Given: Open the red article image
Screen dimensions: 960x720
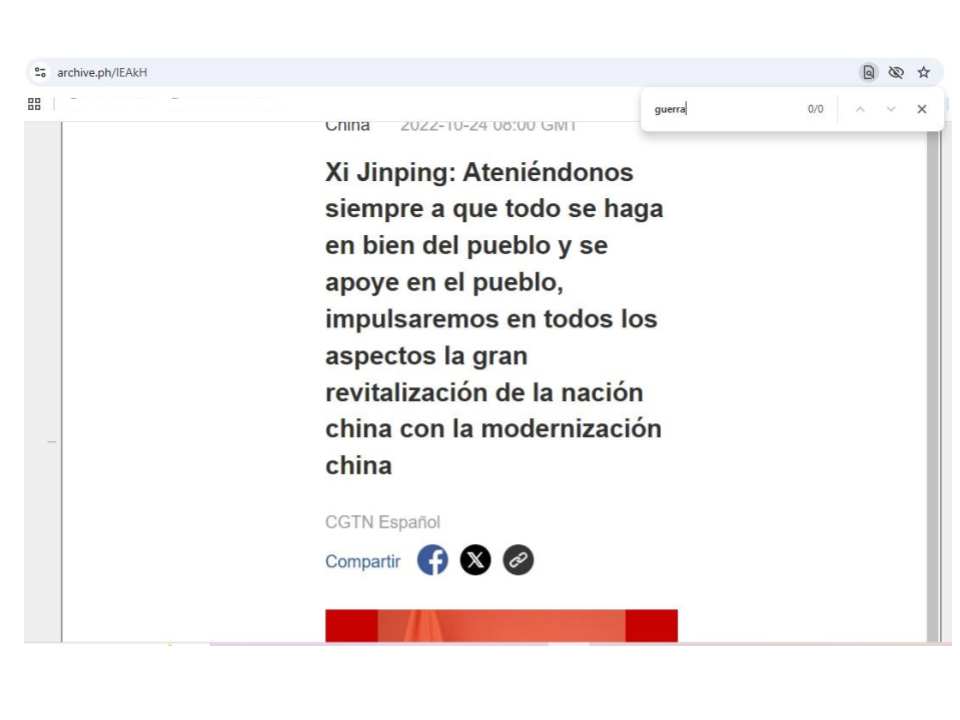Looking at the screenshot, I should coord(501,625).
